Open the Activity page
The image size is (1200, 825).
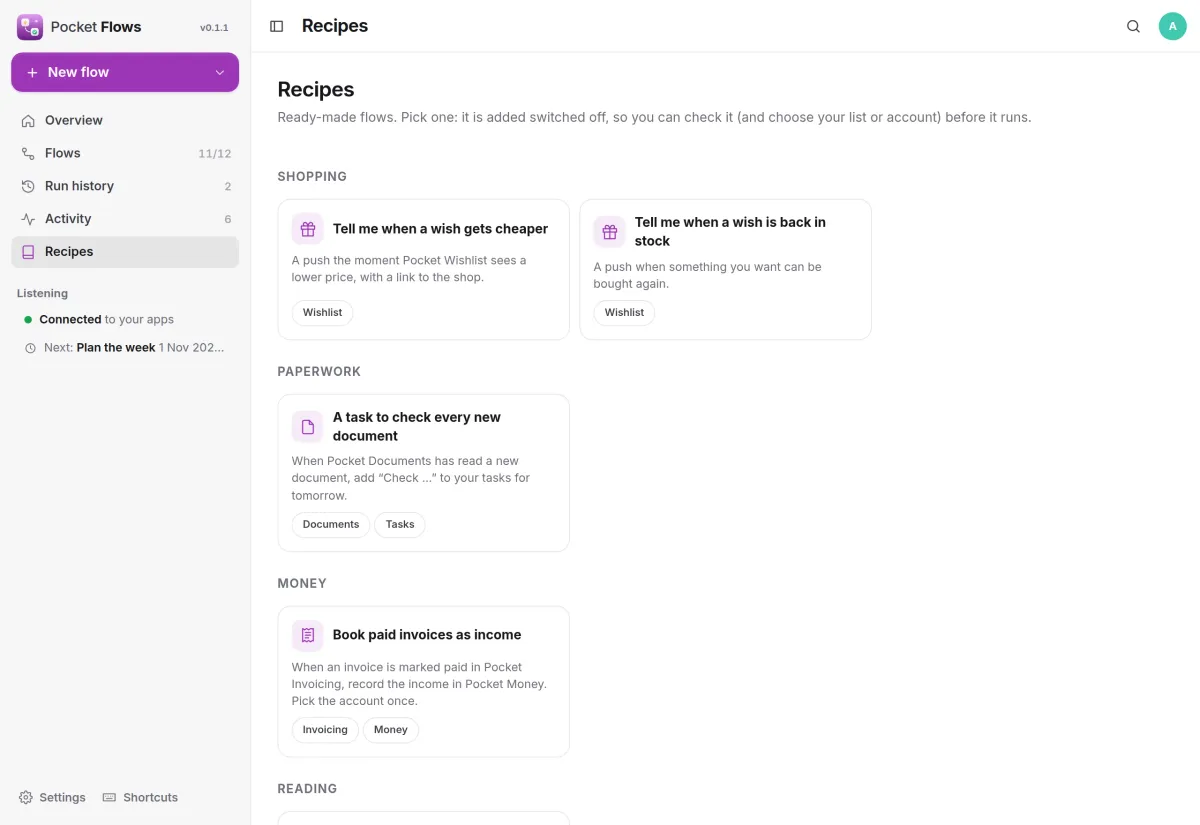125,219
